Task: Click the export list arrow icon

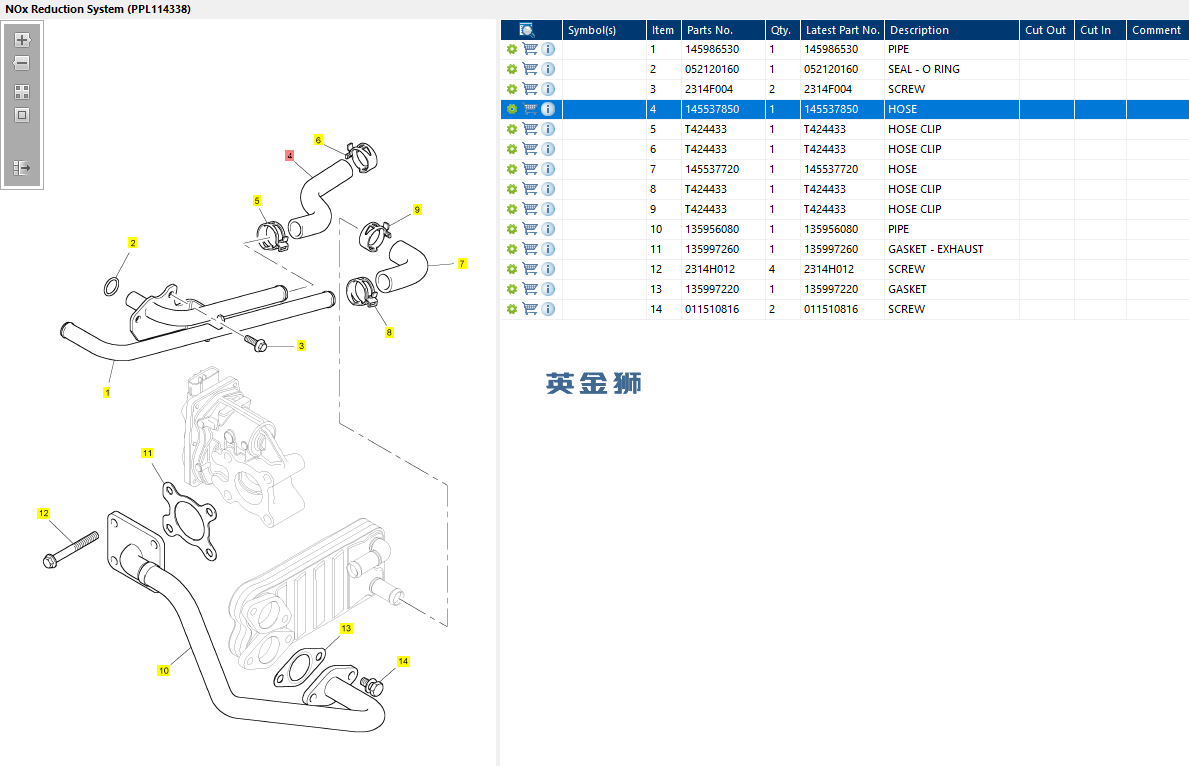Action: (x=22, y=167)
